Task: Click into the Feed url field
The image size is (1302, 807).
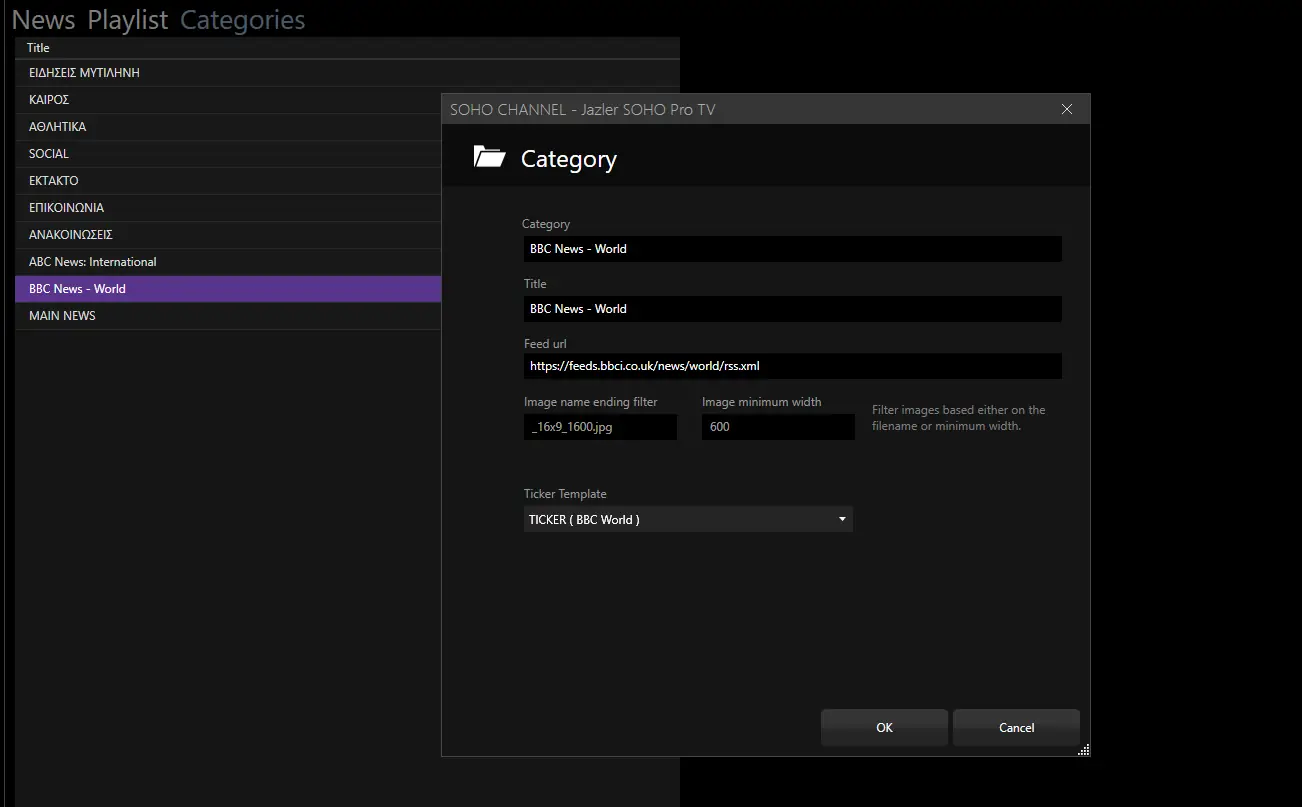Action: tap(792, 366)
